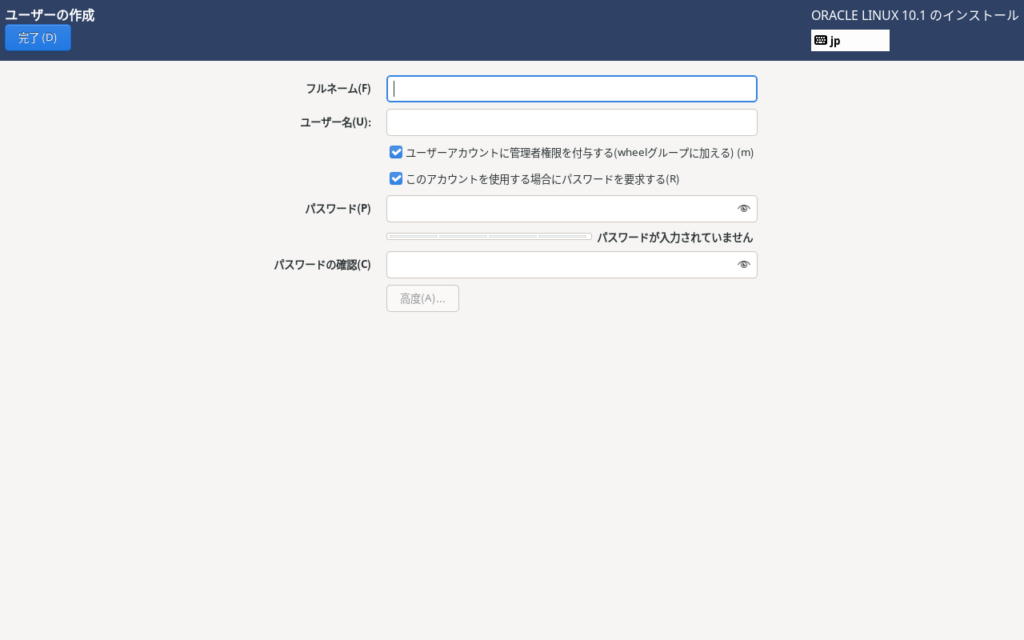Click the password strength meter bar

point(488,237)
